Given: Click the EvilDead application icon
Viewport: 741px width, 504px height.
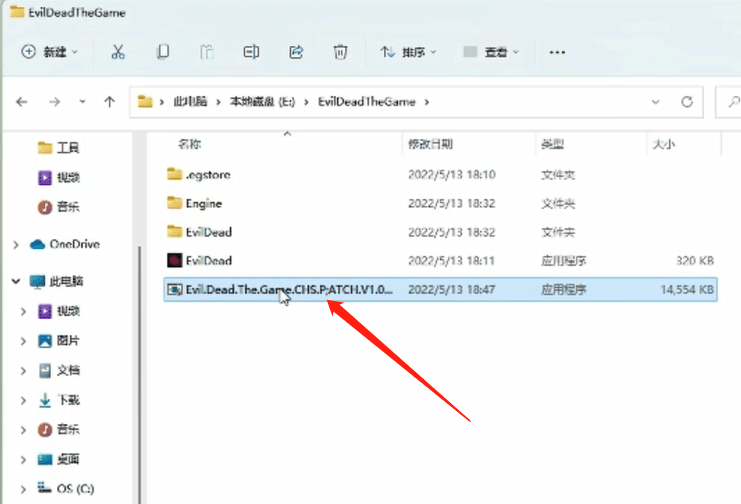Looking at the screenshot, I should coord(174,261).
